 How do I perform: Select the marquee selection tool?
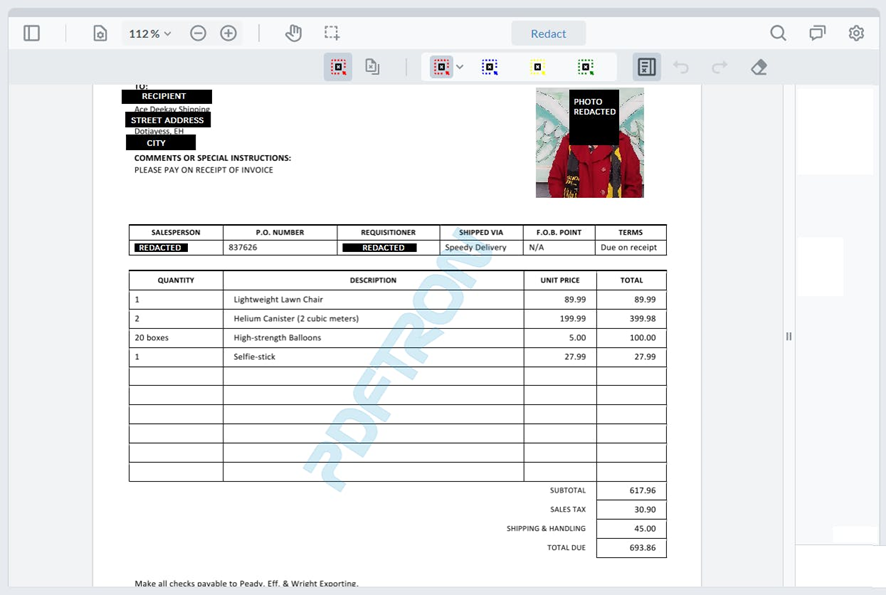(332, 33)
